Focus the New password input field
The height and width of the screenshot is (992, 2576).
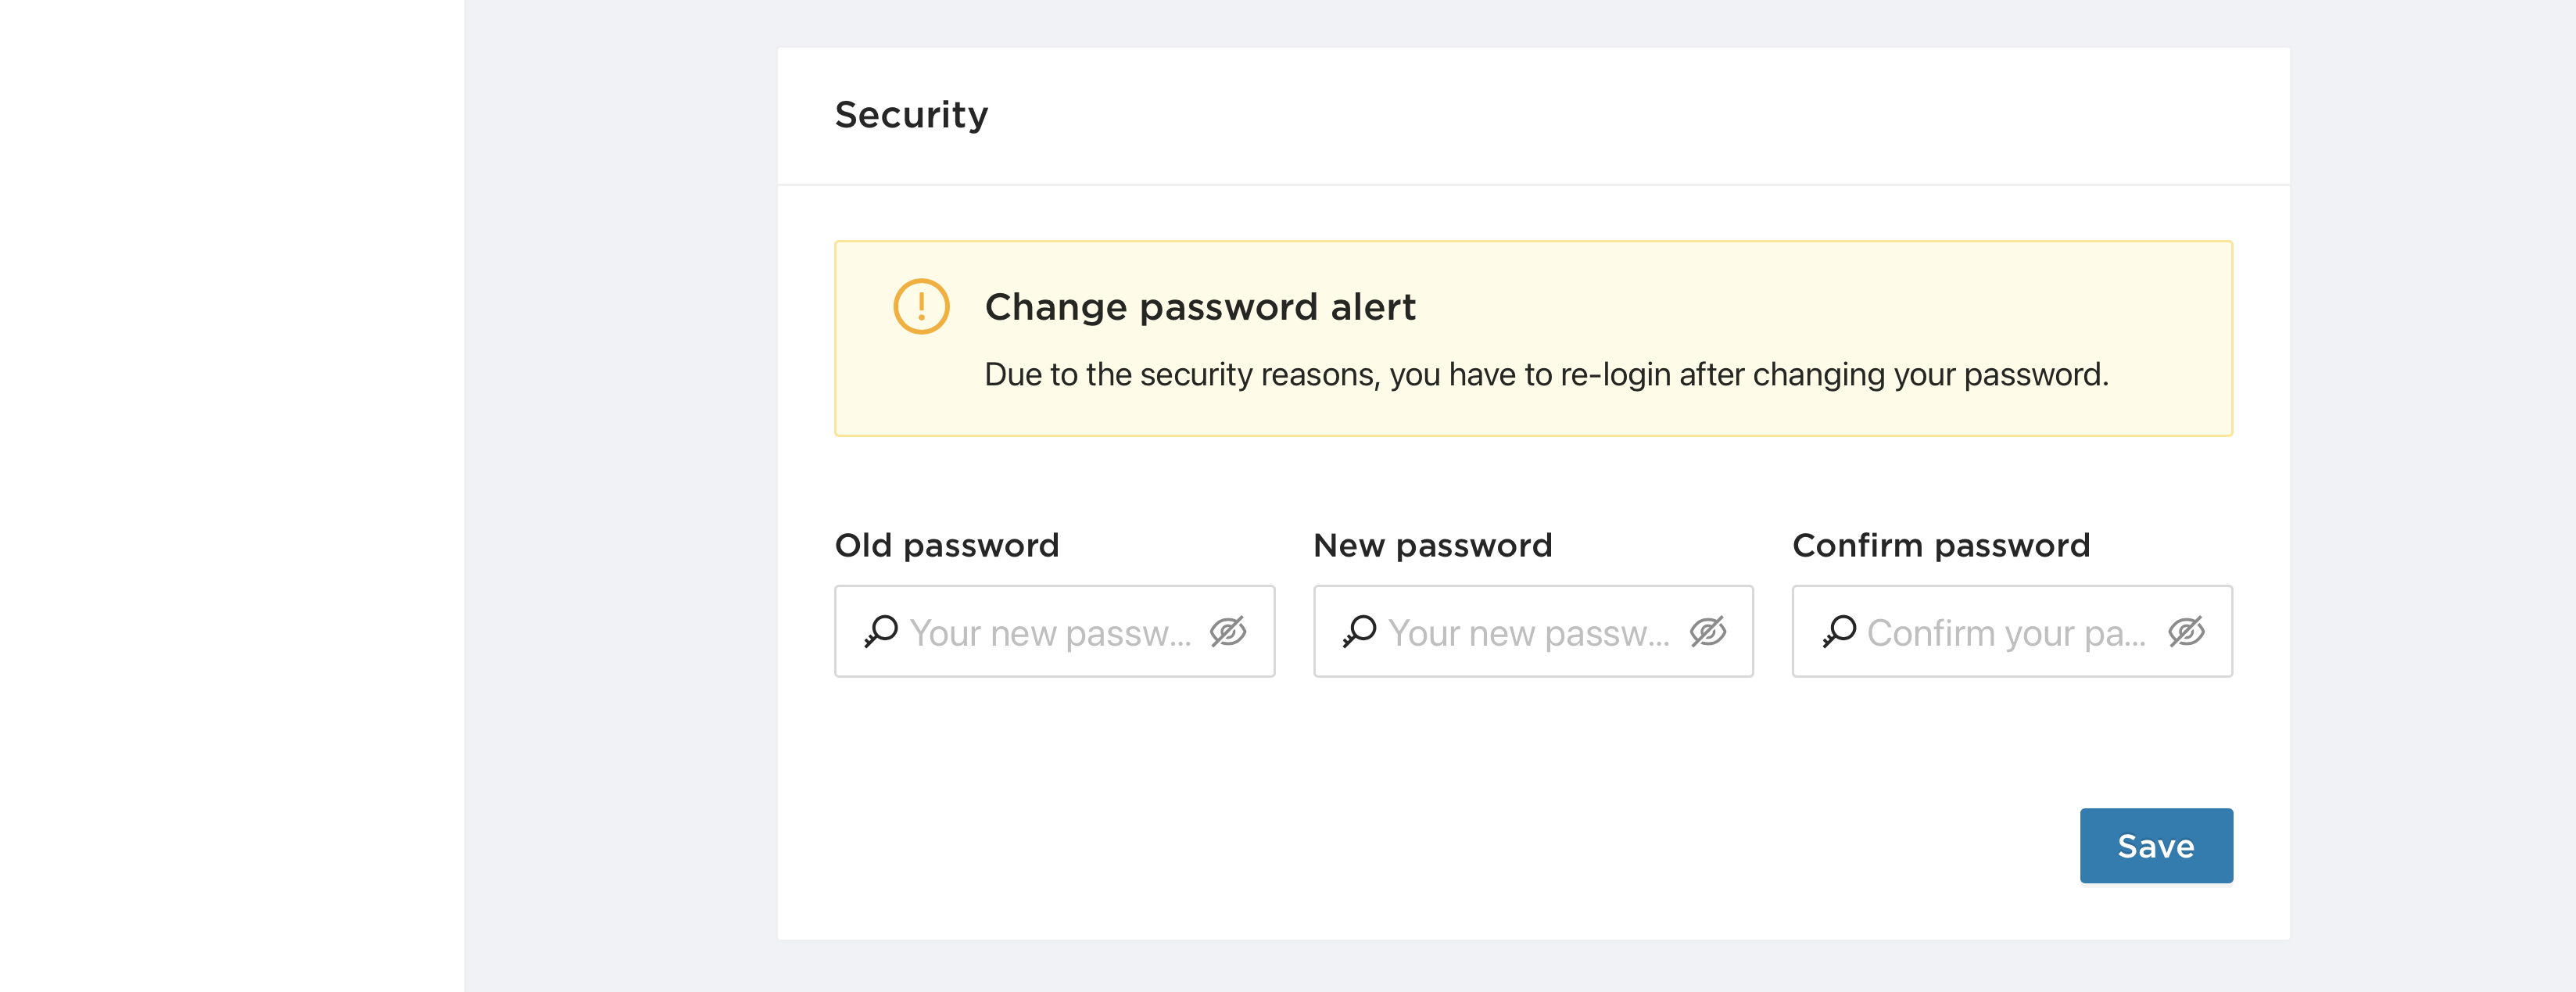point(1533,632)
